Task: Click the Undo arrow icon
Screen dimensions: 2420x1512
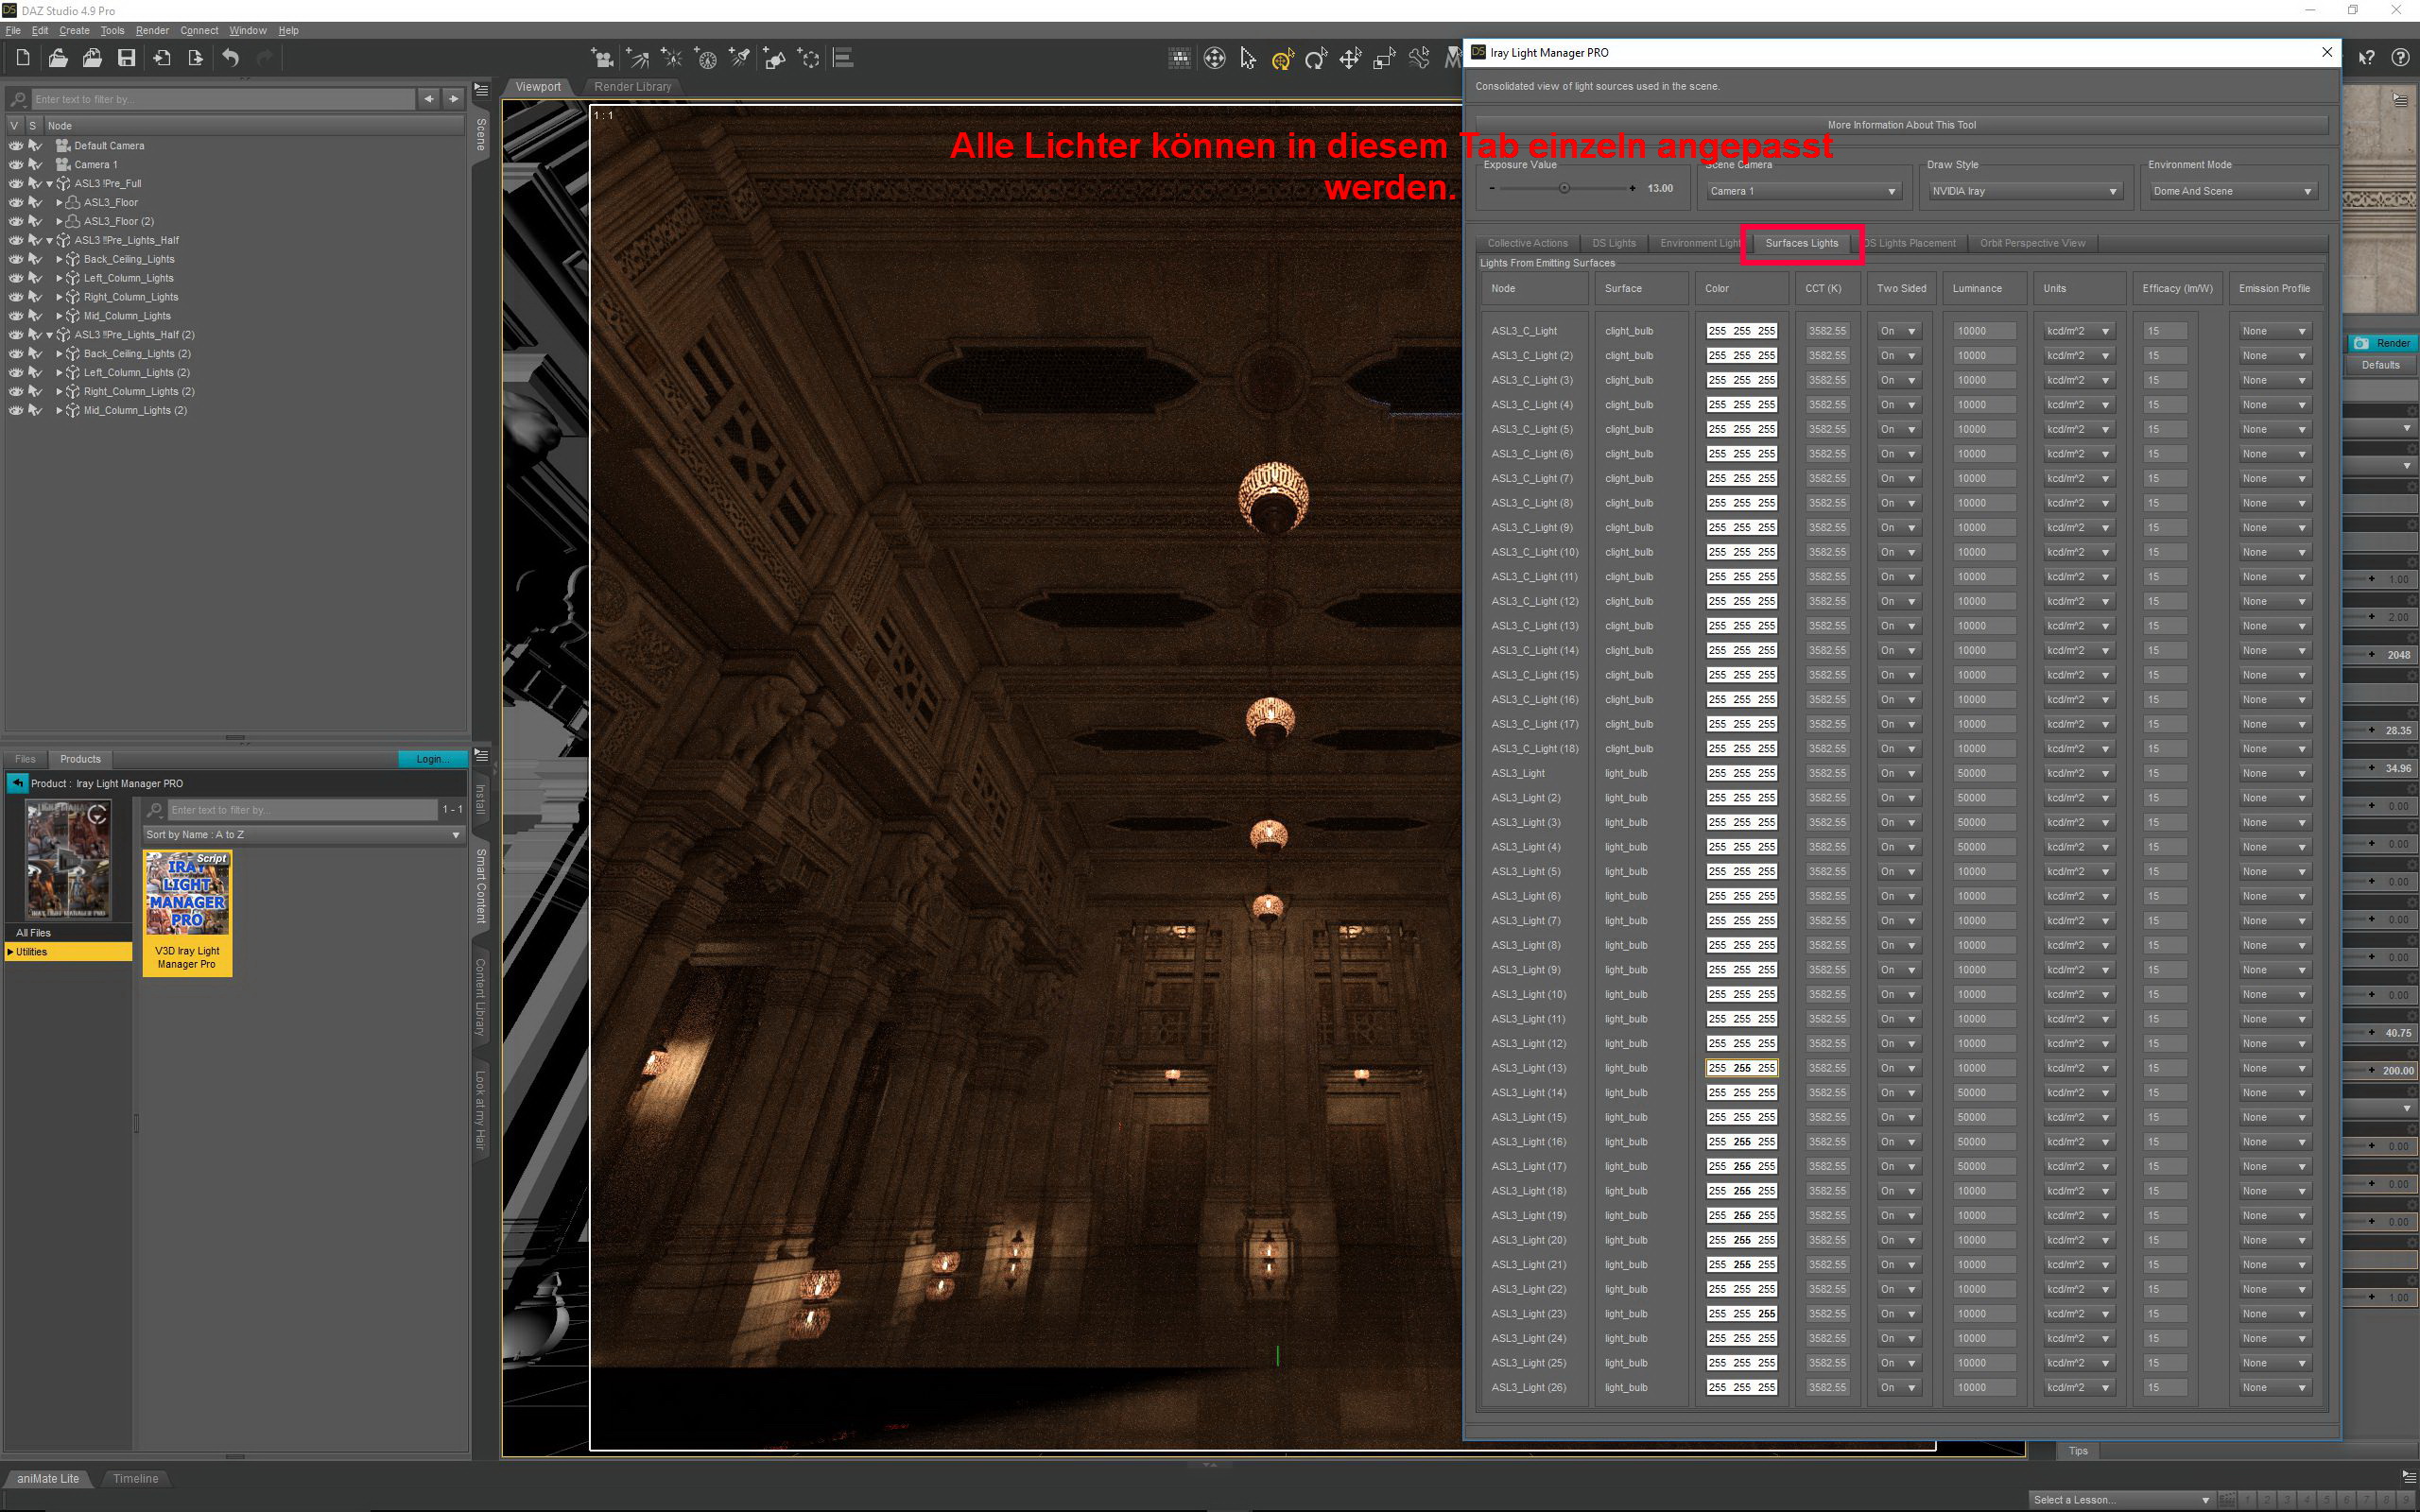Action: tap(230, 58)
